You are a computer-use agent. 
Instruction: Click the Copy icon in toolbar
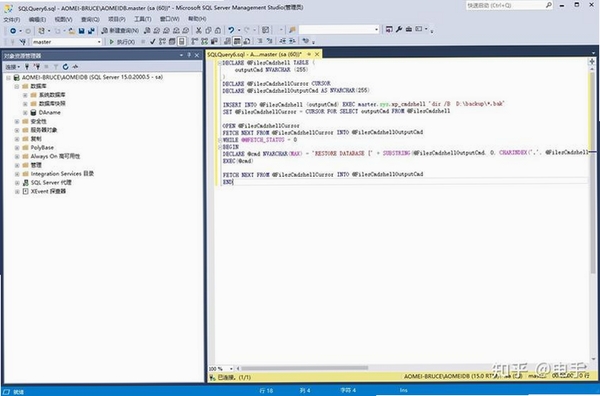click(x=208, y=30)
